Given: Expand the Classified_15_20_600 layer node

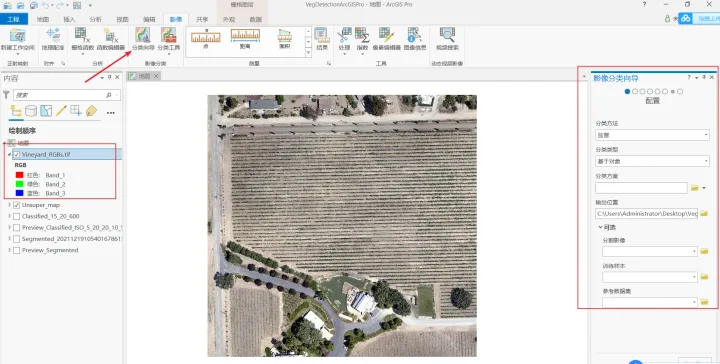Looking at the screenshot, I should coord(9,216).
